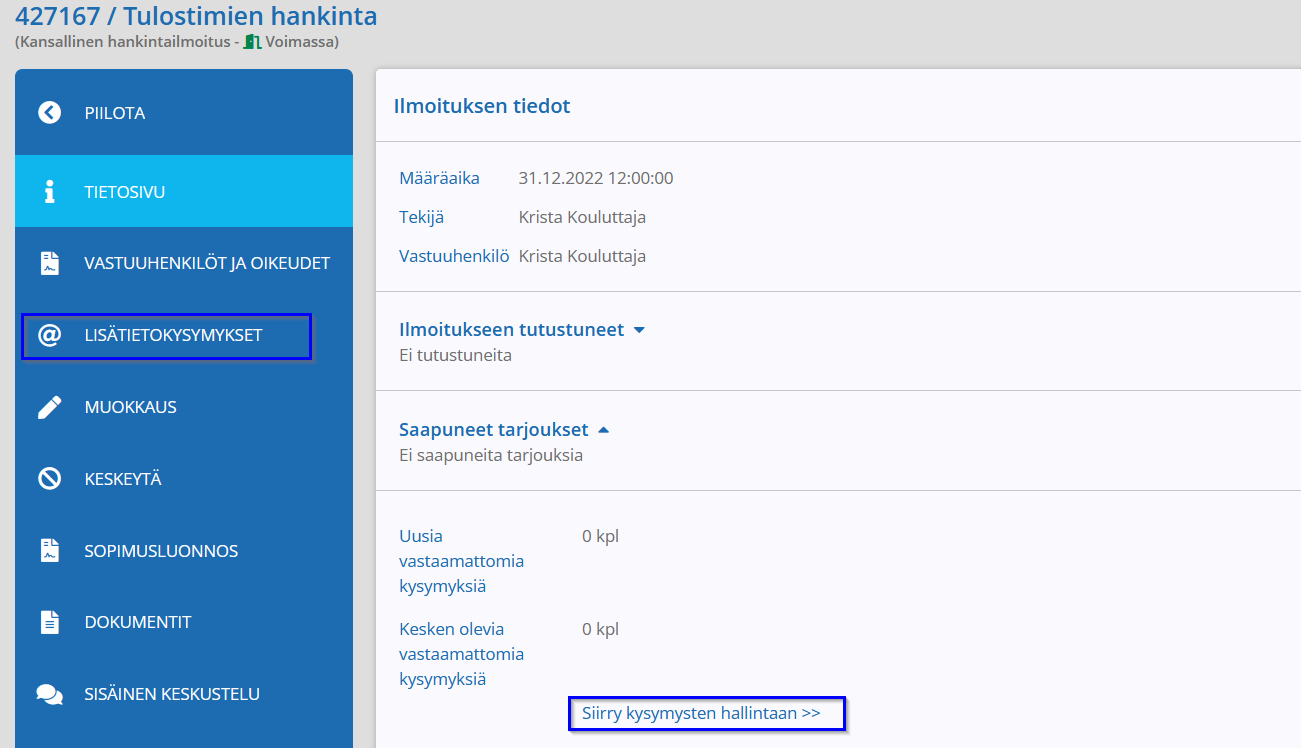
Task: Click the page icon for Dokumentit
Action: point(49,622)
